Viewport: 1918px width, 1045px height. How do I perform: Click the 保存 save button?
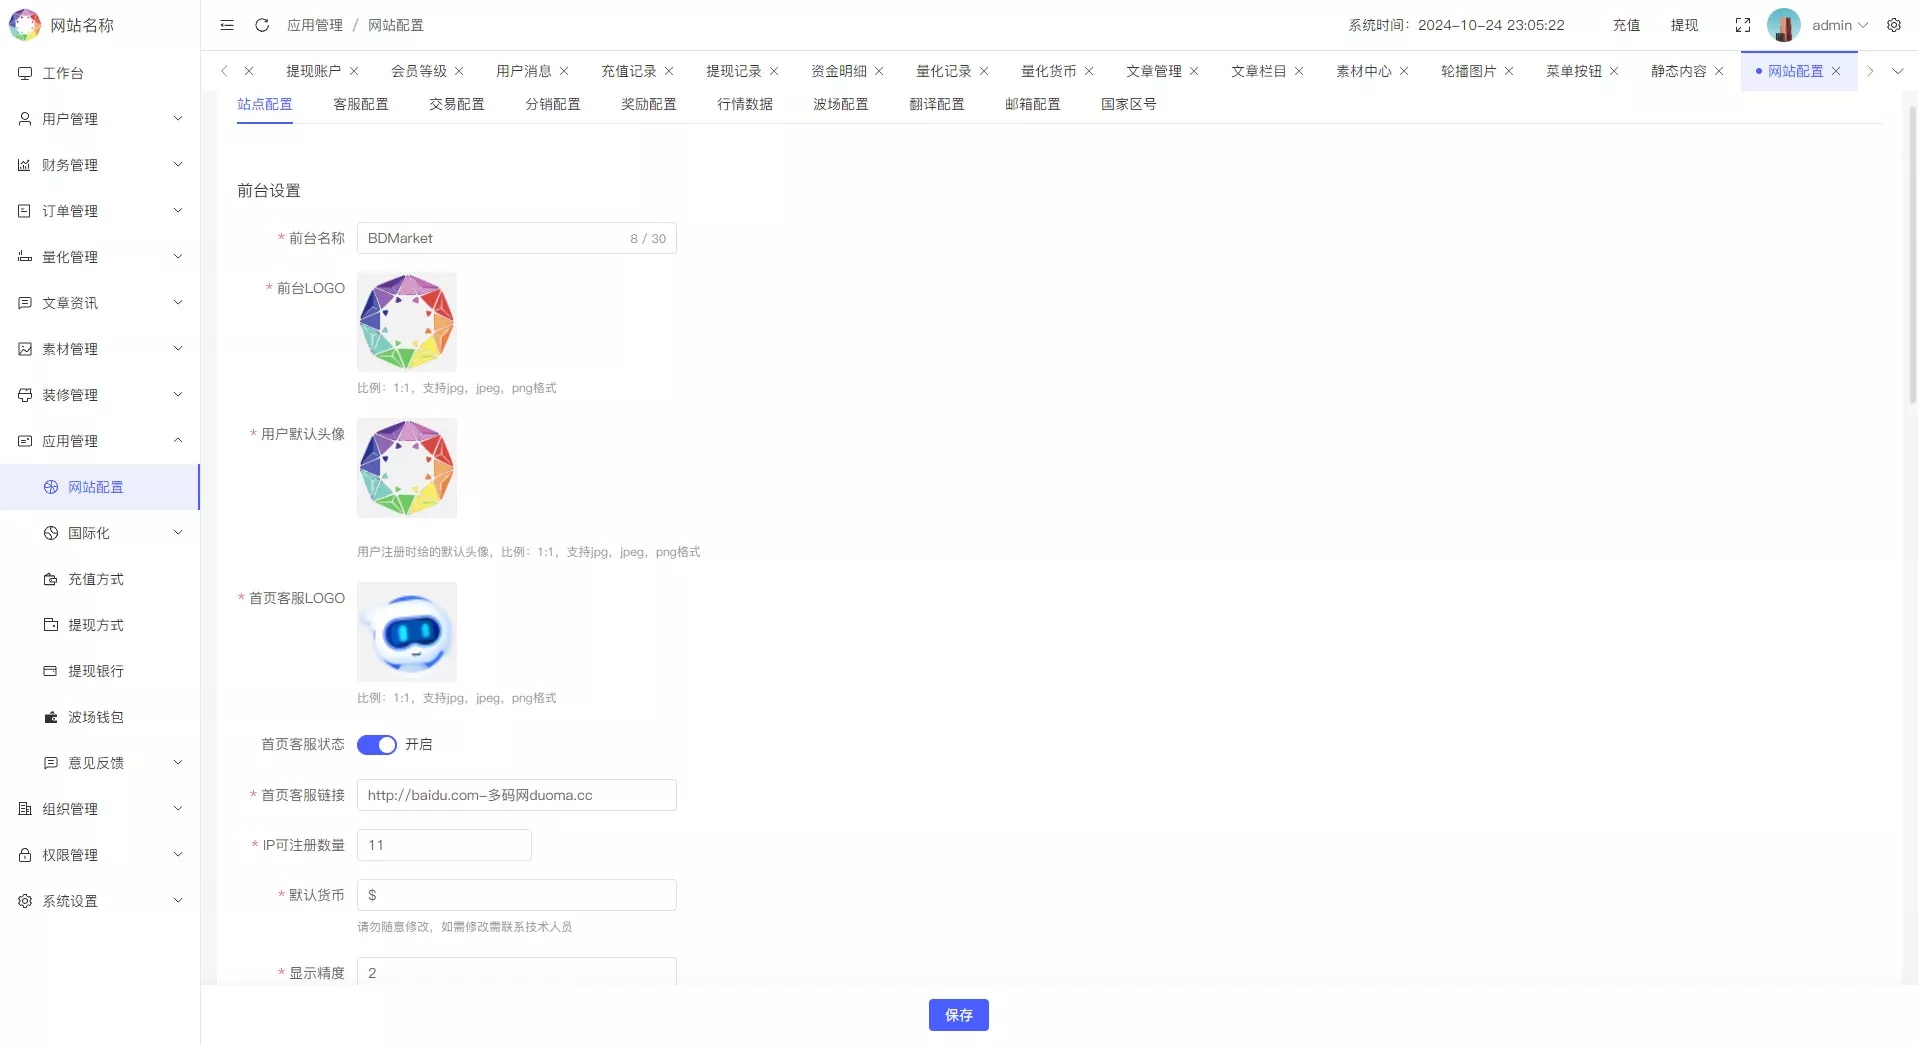[958, 1015]
